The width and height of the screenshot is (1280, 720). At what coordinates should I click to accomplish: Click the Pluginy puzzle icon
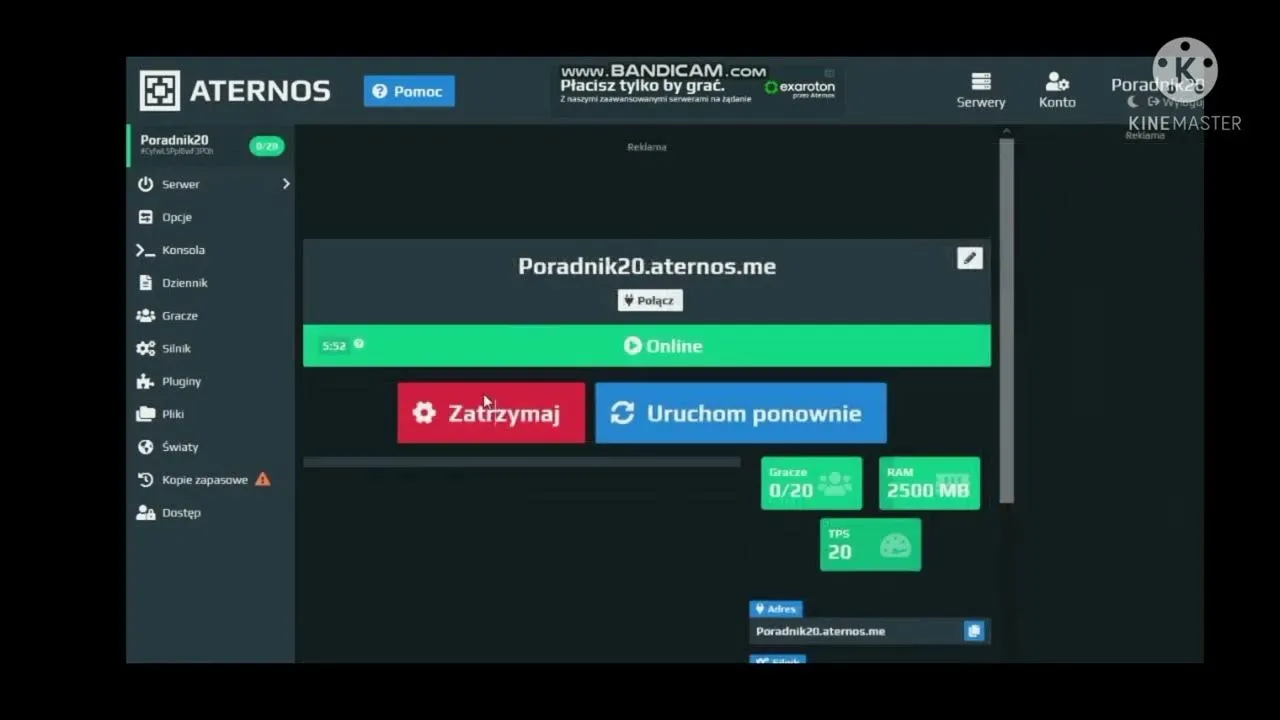click(x=146, y=381)
